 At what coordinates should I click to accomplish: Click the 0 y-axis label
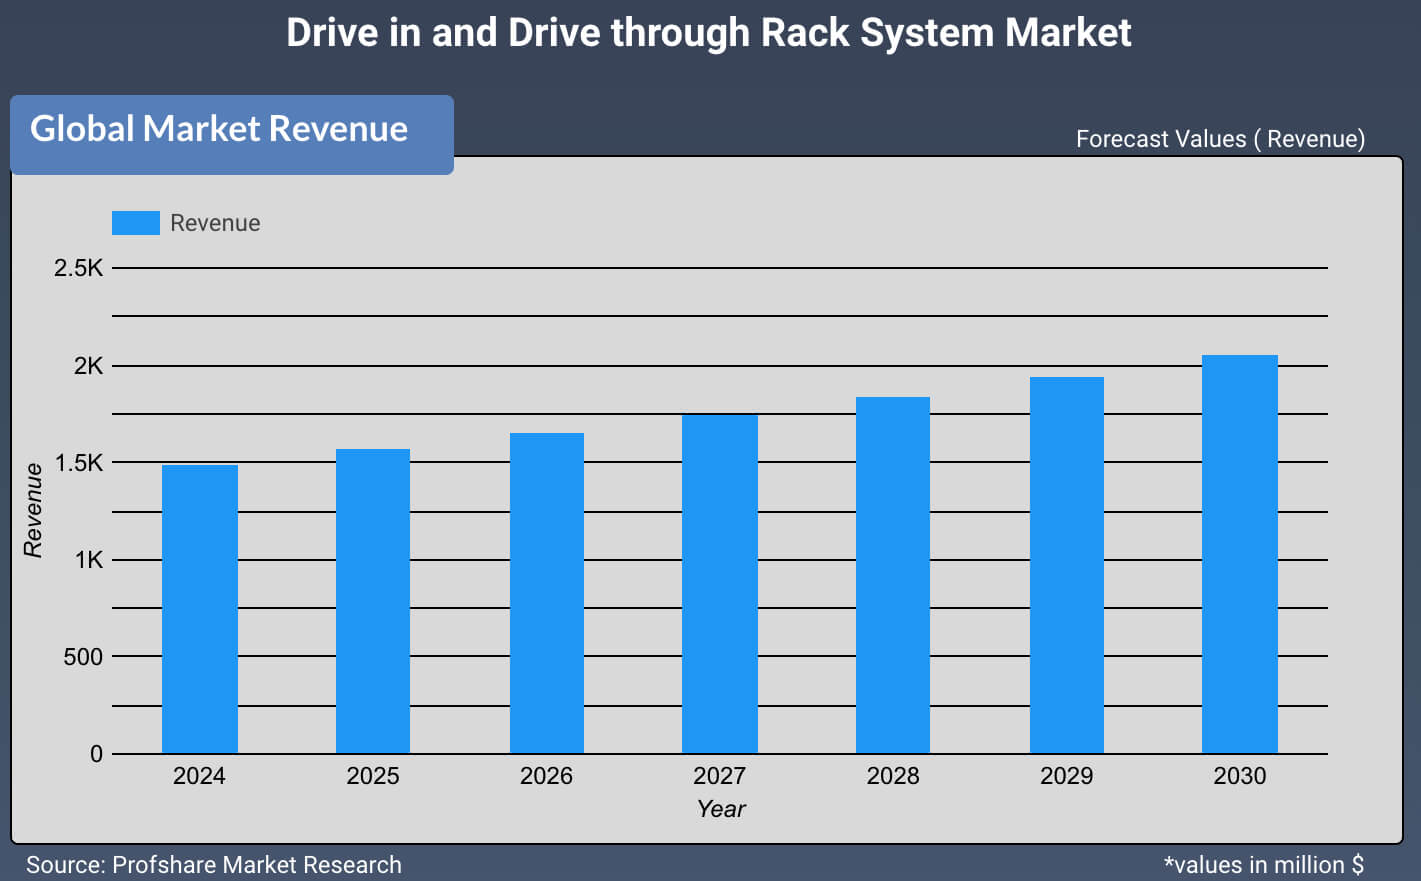96,754
